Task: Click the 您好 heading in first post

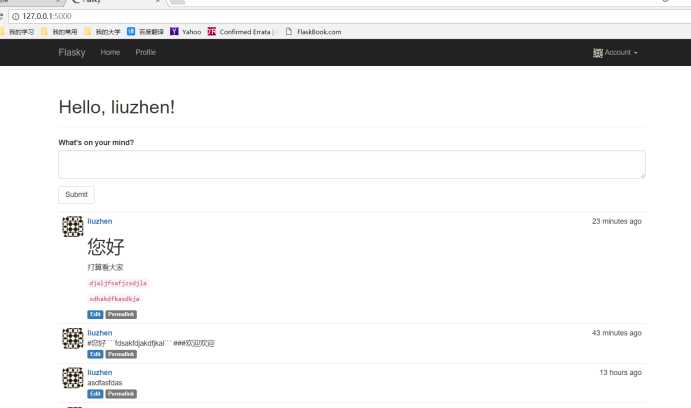Action: 106,246
